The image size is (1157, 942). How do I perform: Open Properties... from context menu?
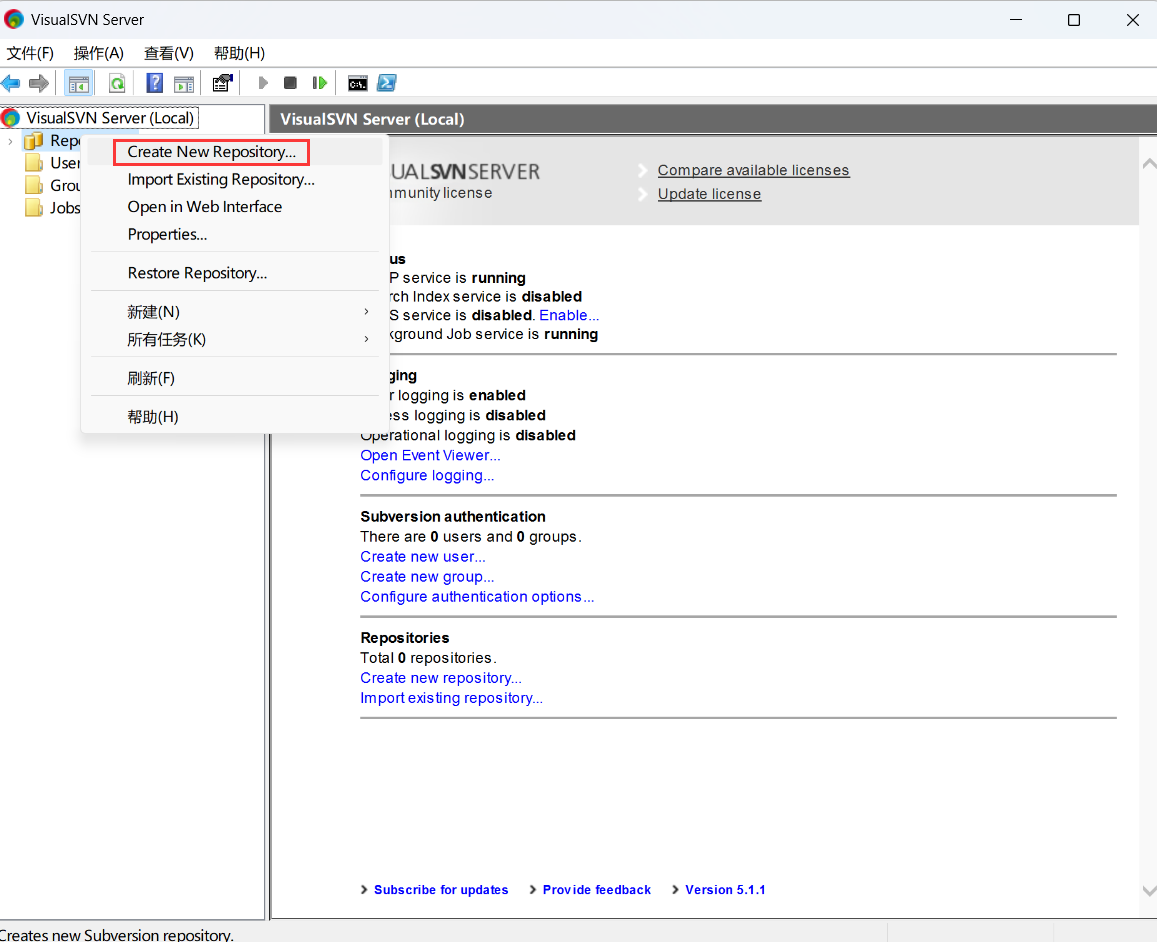pos(235,235)
